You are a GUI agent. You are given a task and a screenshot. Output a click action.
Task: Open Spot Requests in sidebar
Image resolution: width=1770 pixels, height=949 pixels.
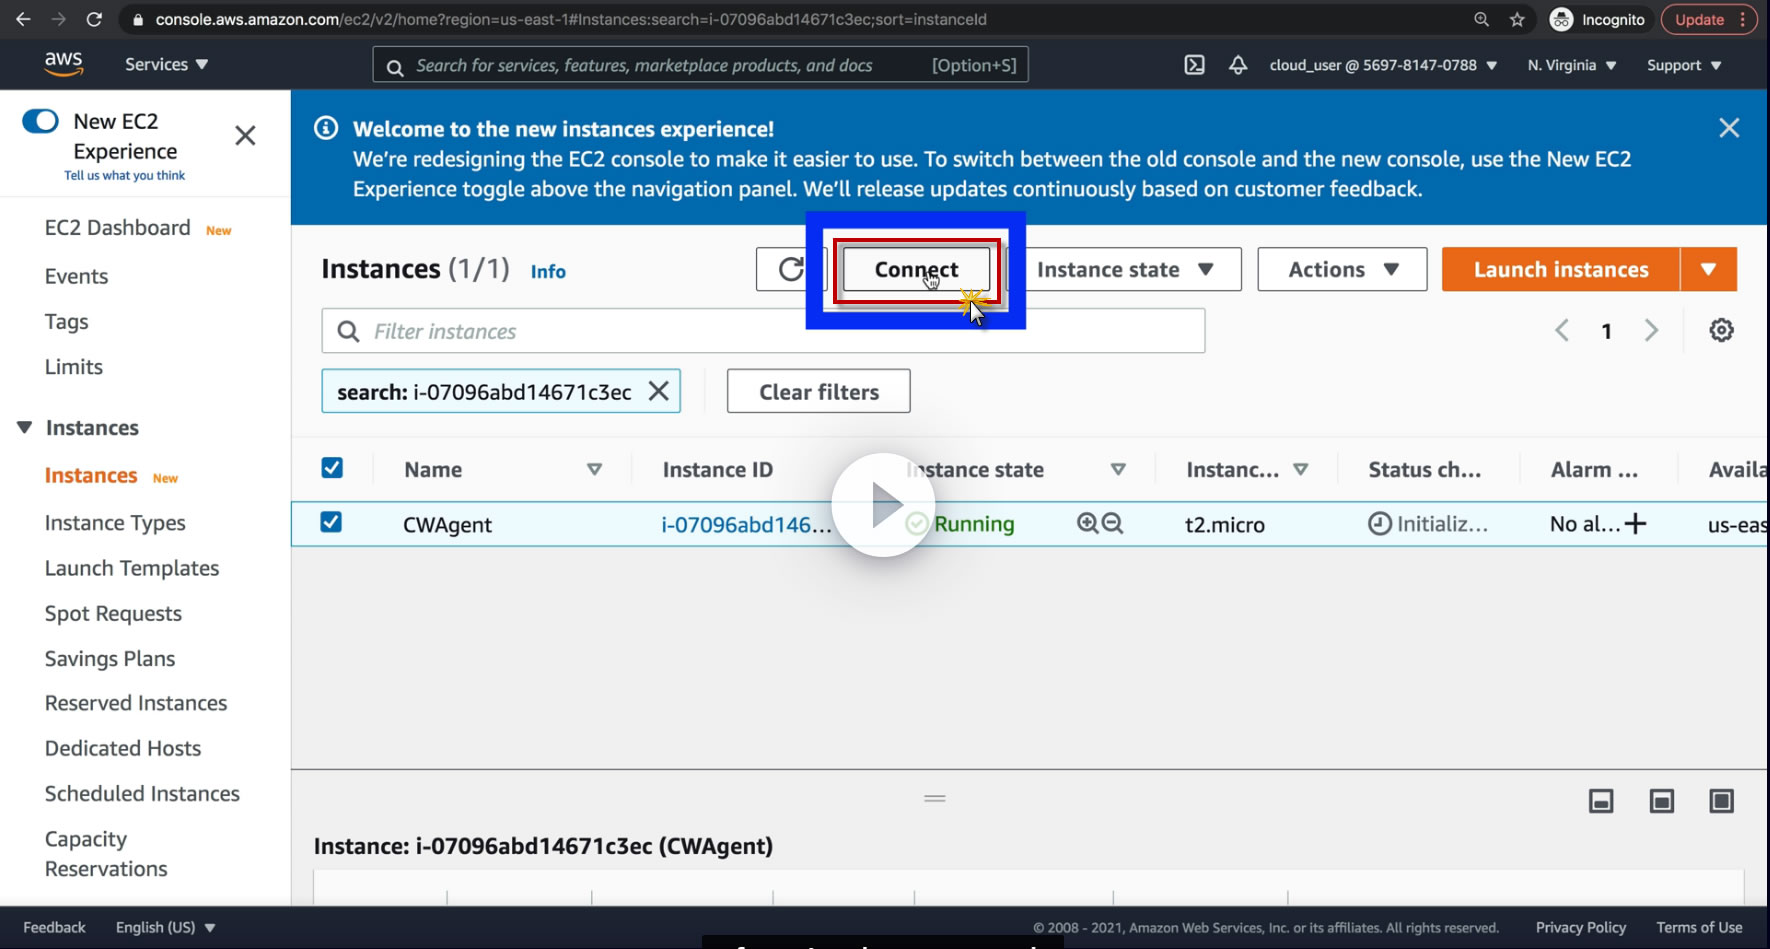(x=113, y=614)
